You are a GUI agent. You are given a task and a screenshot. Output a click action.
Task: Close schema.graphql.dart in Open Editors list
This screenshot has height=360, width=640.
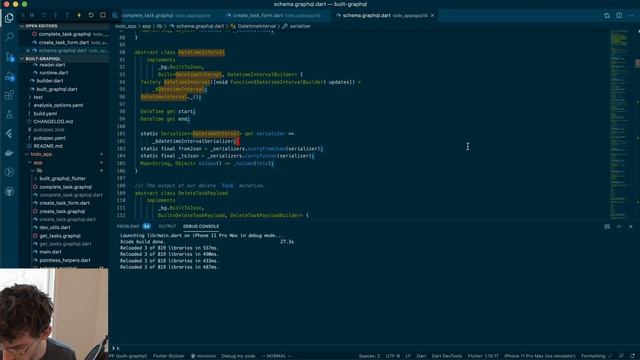point(28,51)
